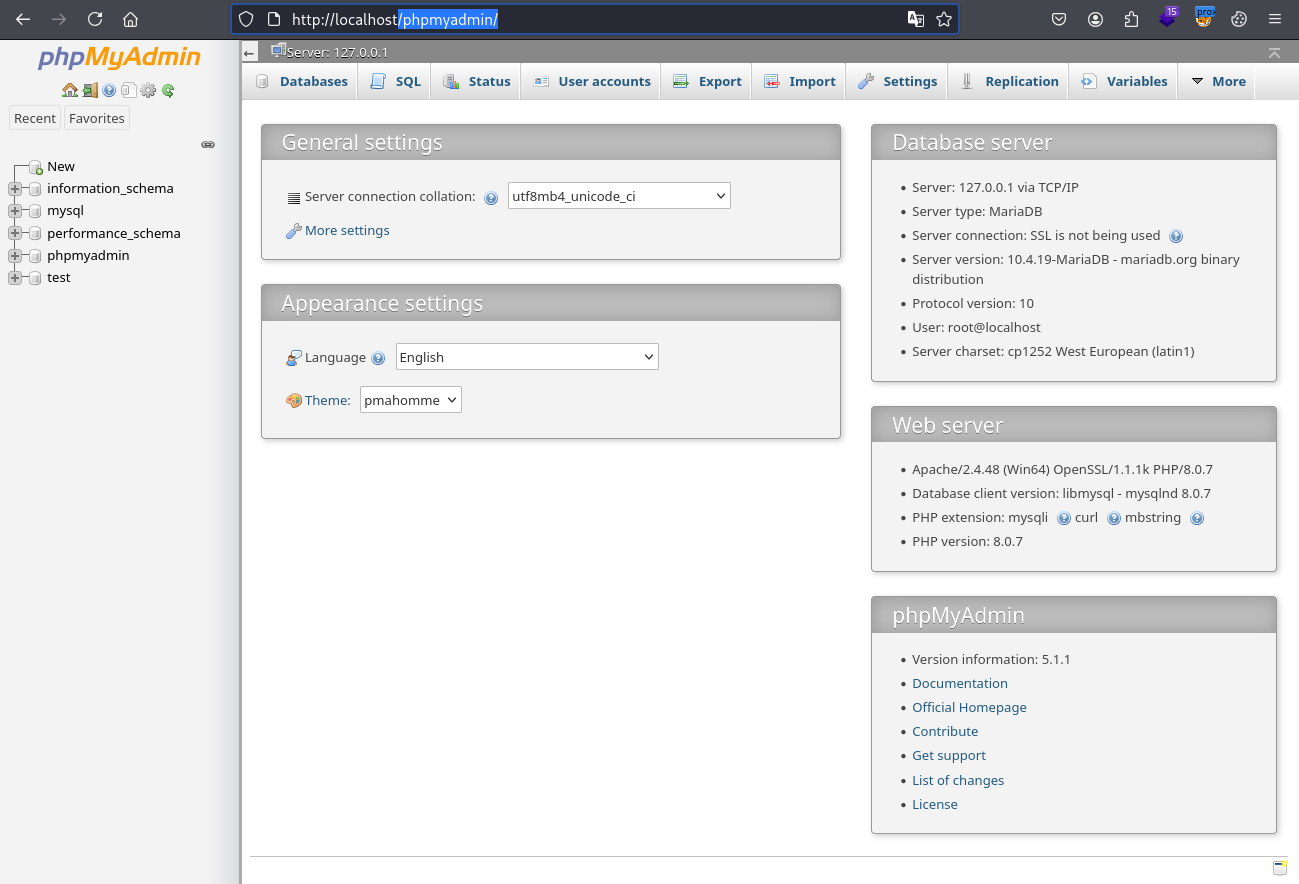Click help icon after mbstring extension

click(x=1197, y=518)
